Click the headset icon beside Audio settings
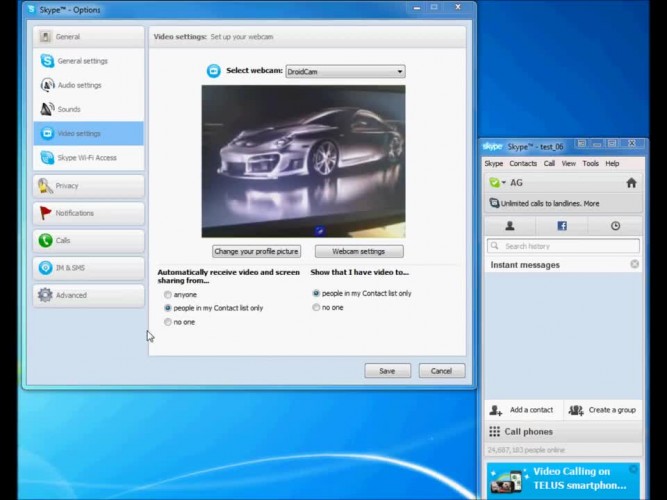The width and height of the screenshot is (667, 500). (47, 85)
